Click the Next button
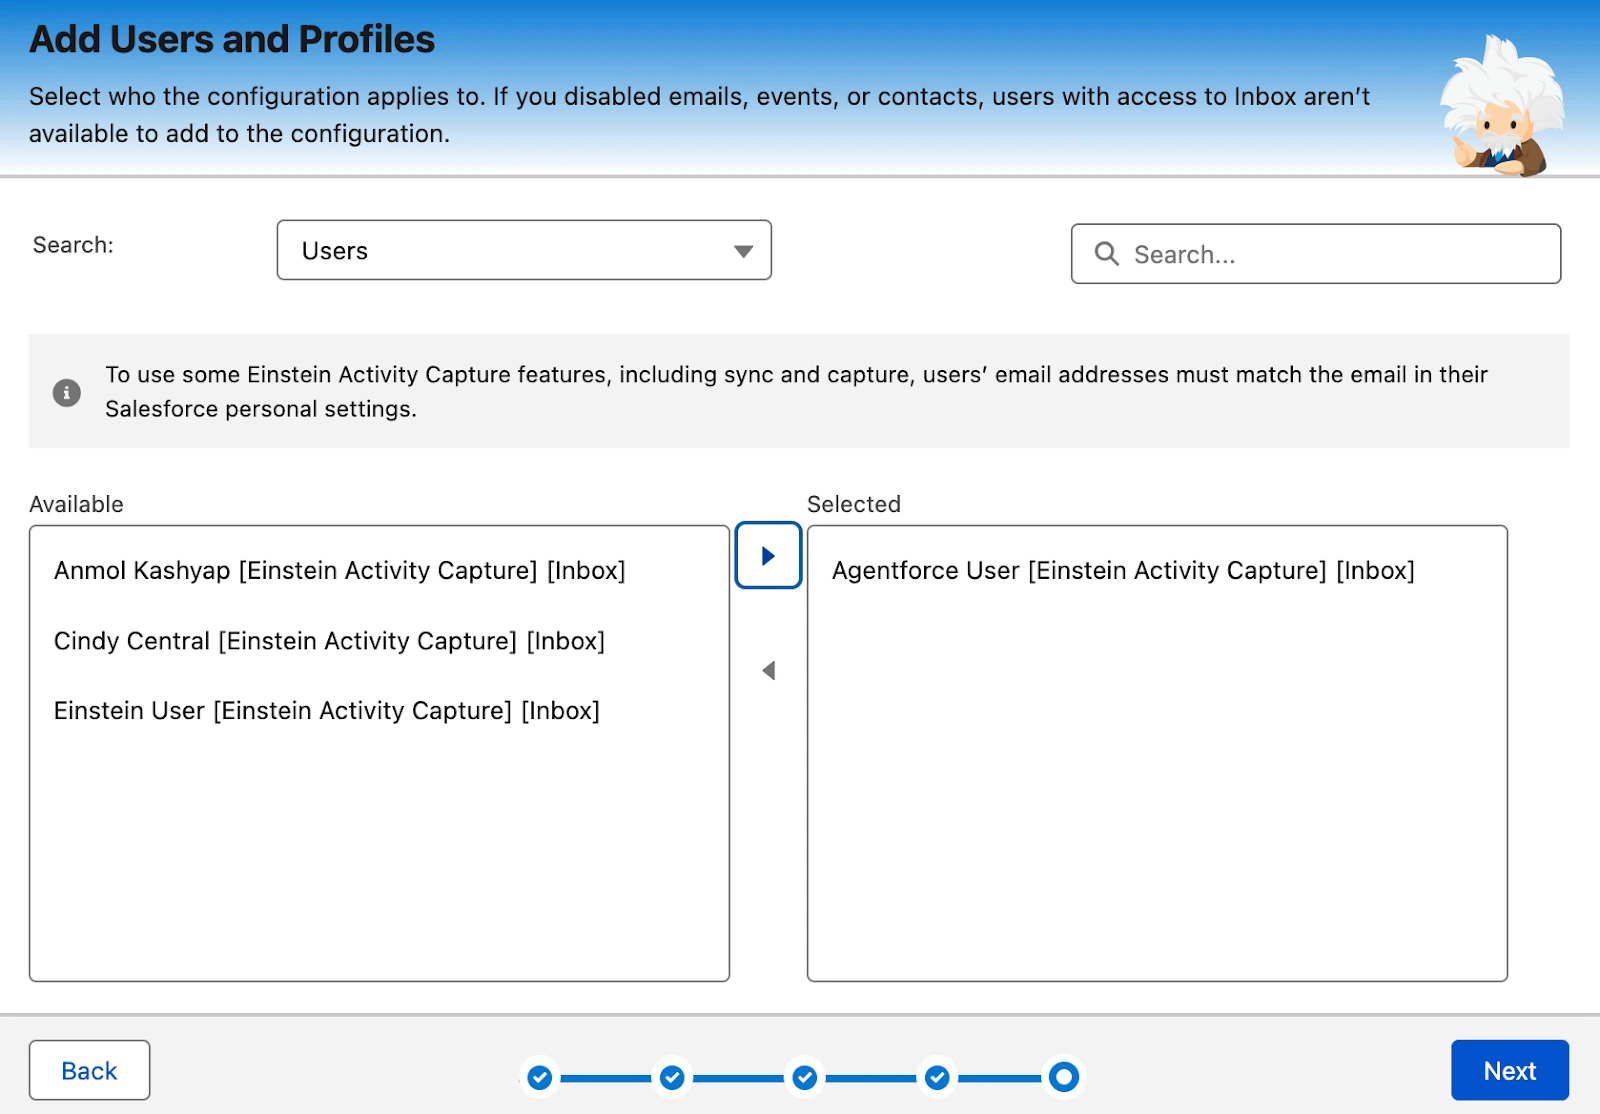The width and height of the screenshot is (1600, 1114). tap(1510, 1070)
